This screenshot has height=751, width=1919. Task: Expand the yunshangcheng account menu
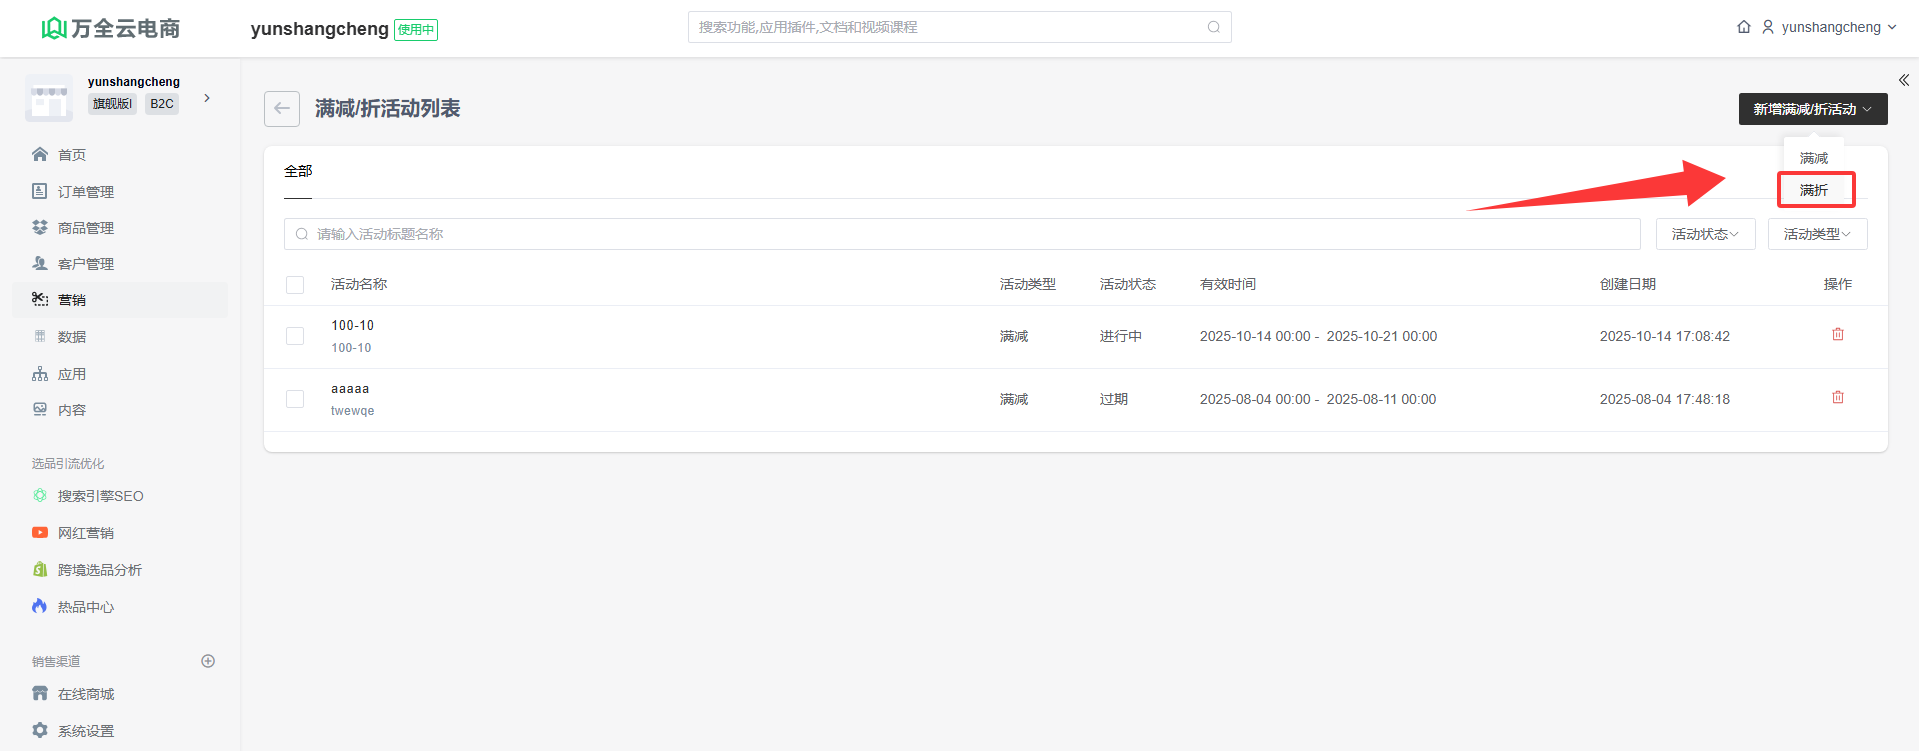coord(1830,27)
